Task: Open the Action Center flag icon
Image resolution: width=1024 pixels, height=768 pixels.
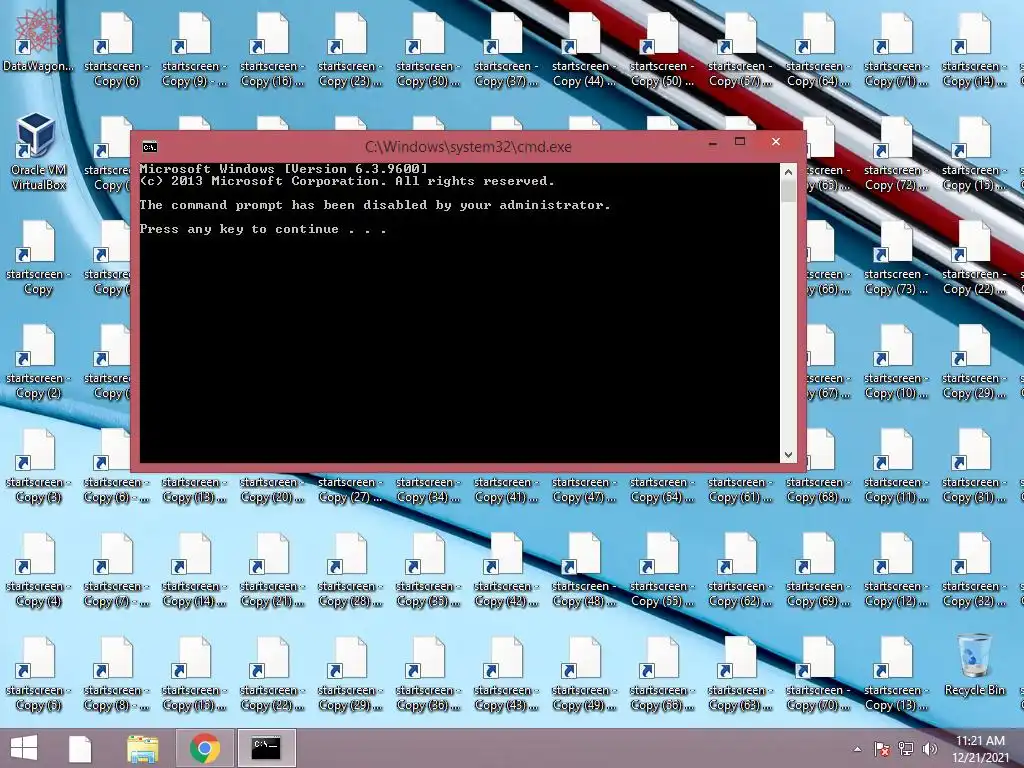Action: [x=881, y=749]
